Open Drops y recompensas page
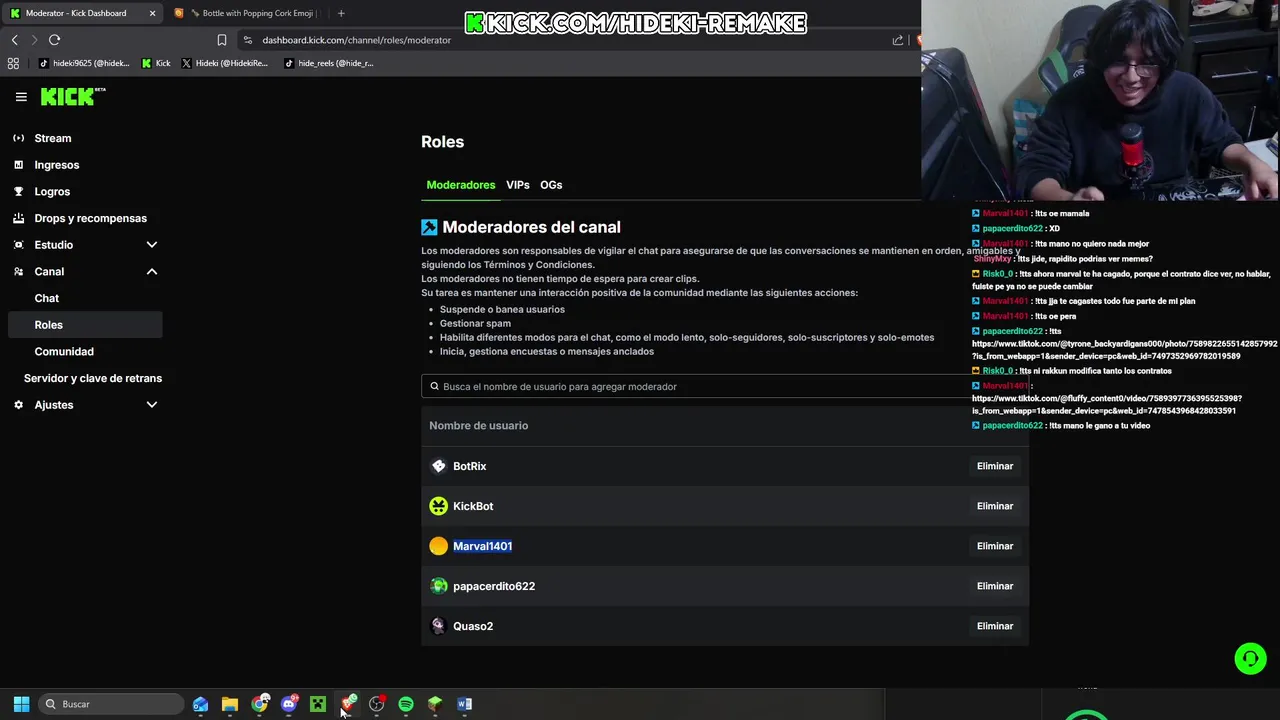Image resolution: width=1280 pixels, height=720 pixels. tap(90, 218)
